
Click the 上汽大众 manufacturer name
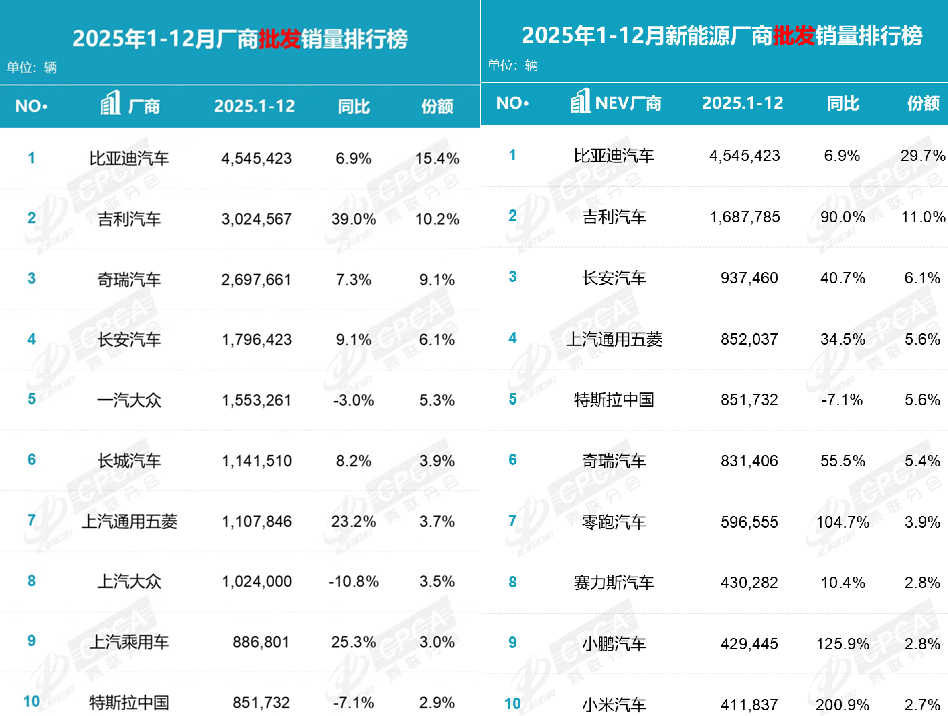coord(125,582)
